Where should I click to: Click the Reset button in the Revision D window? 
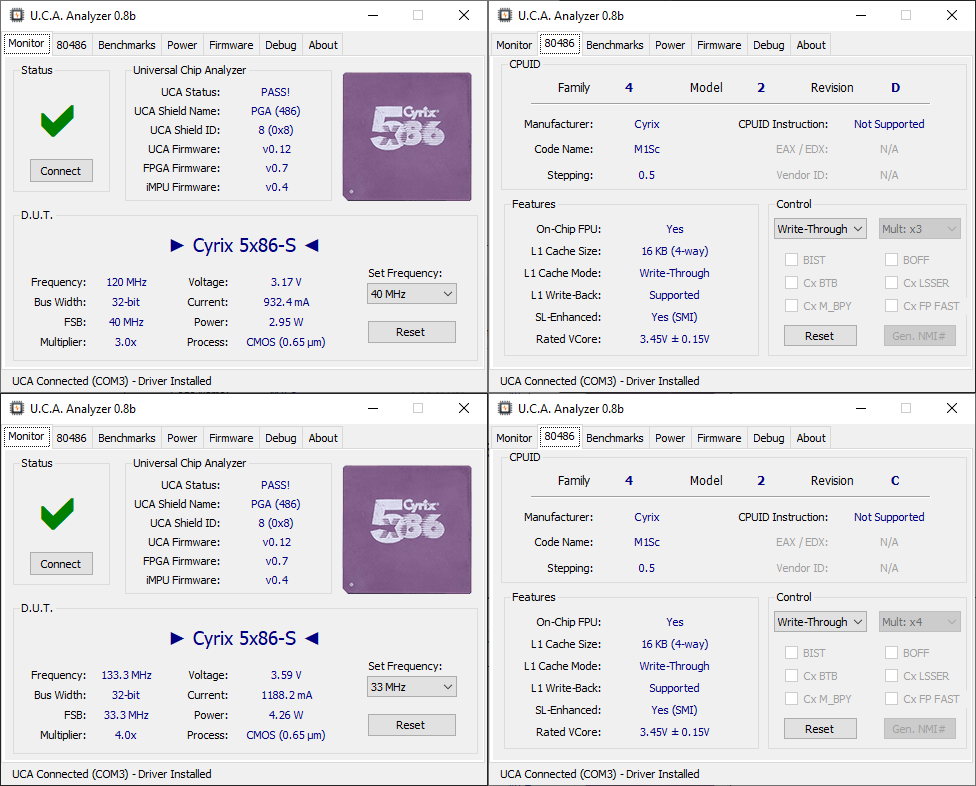click(x=820, y=335)
